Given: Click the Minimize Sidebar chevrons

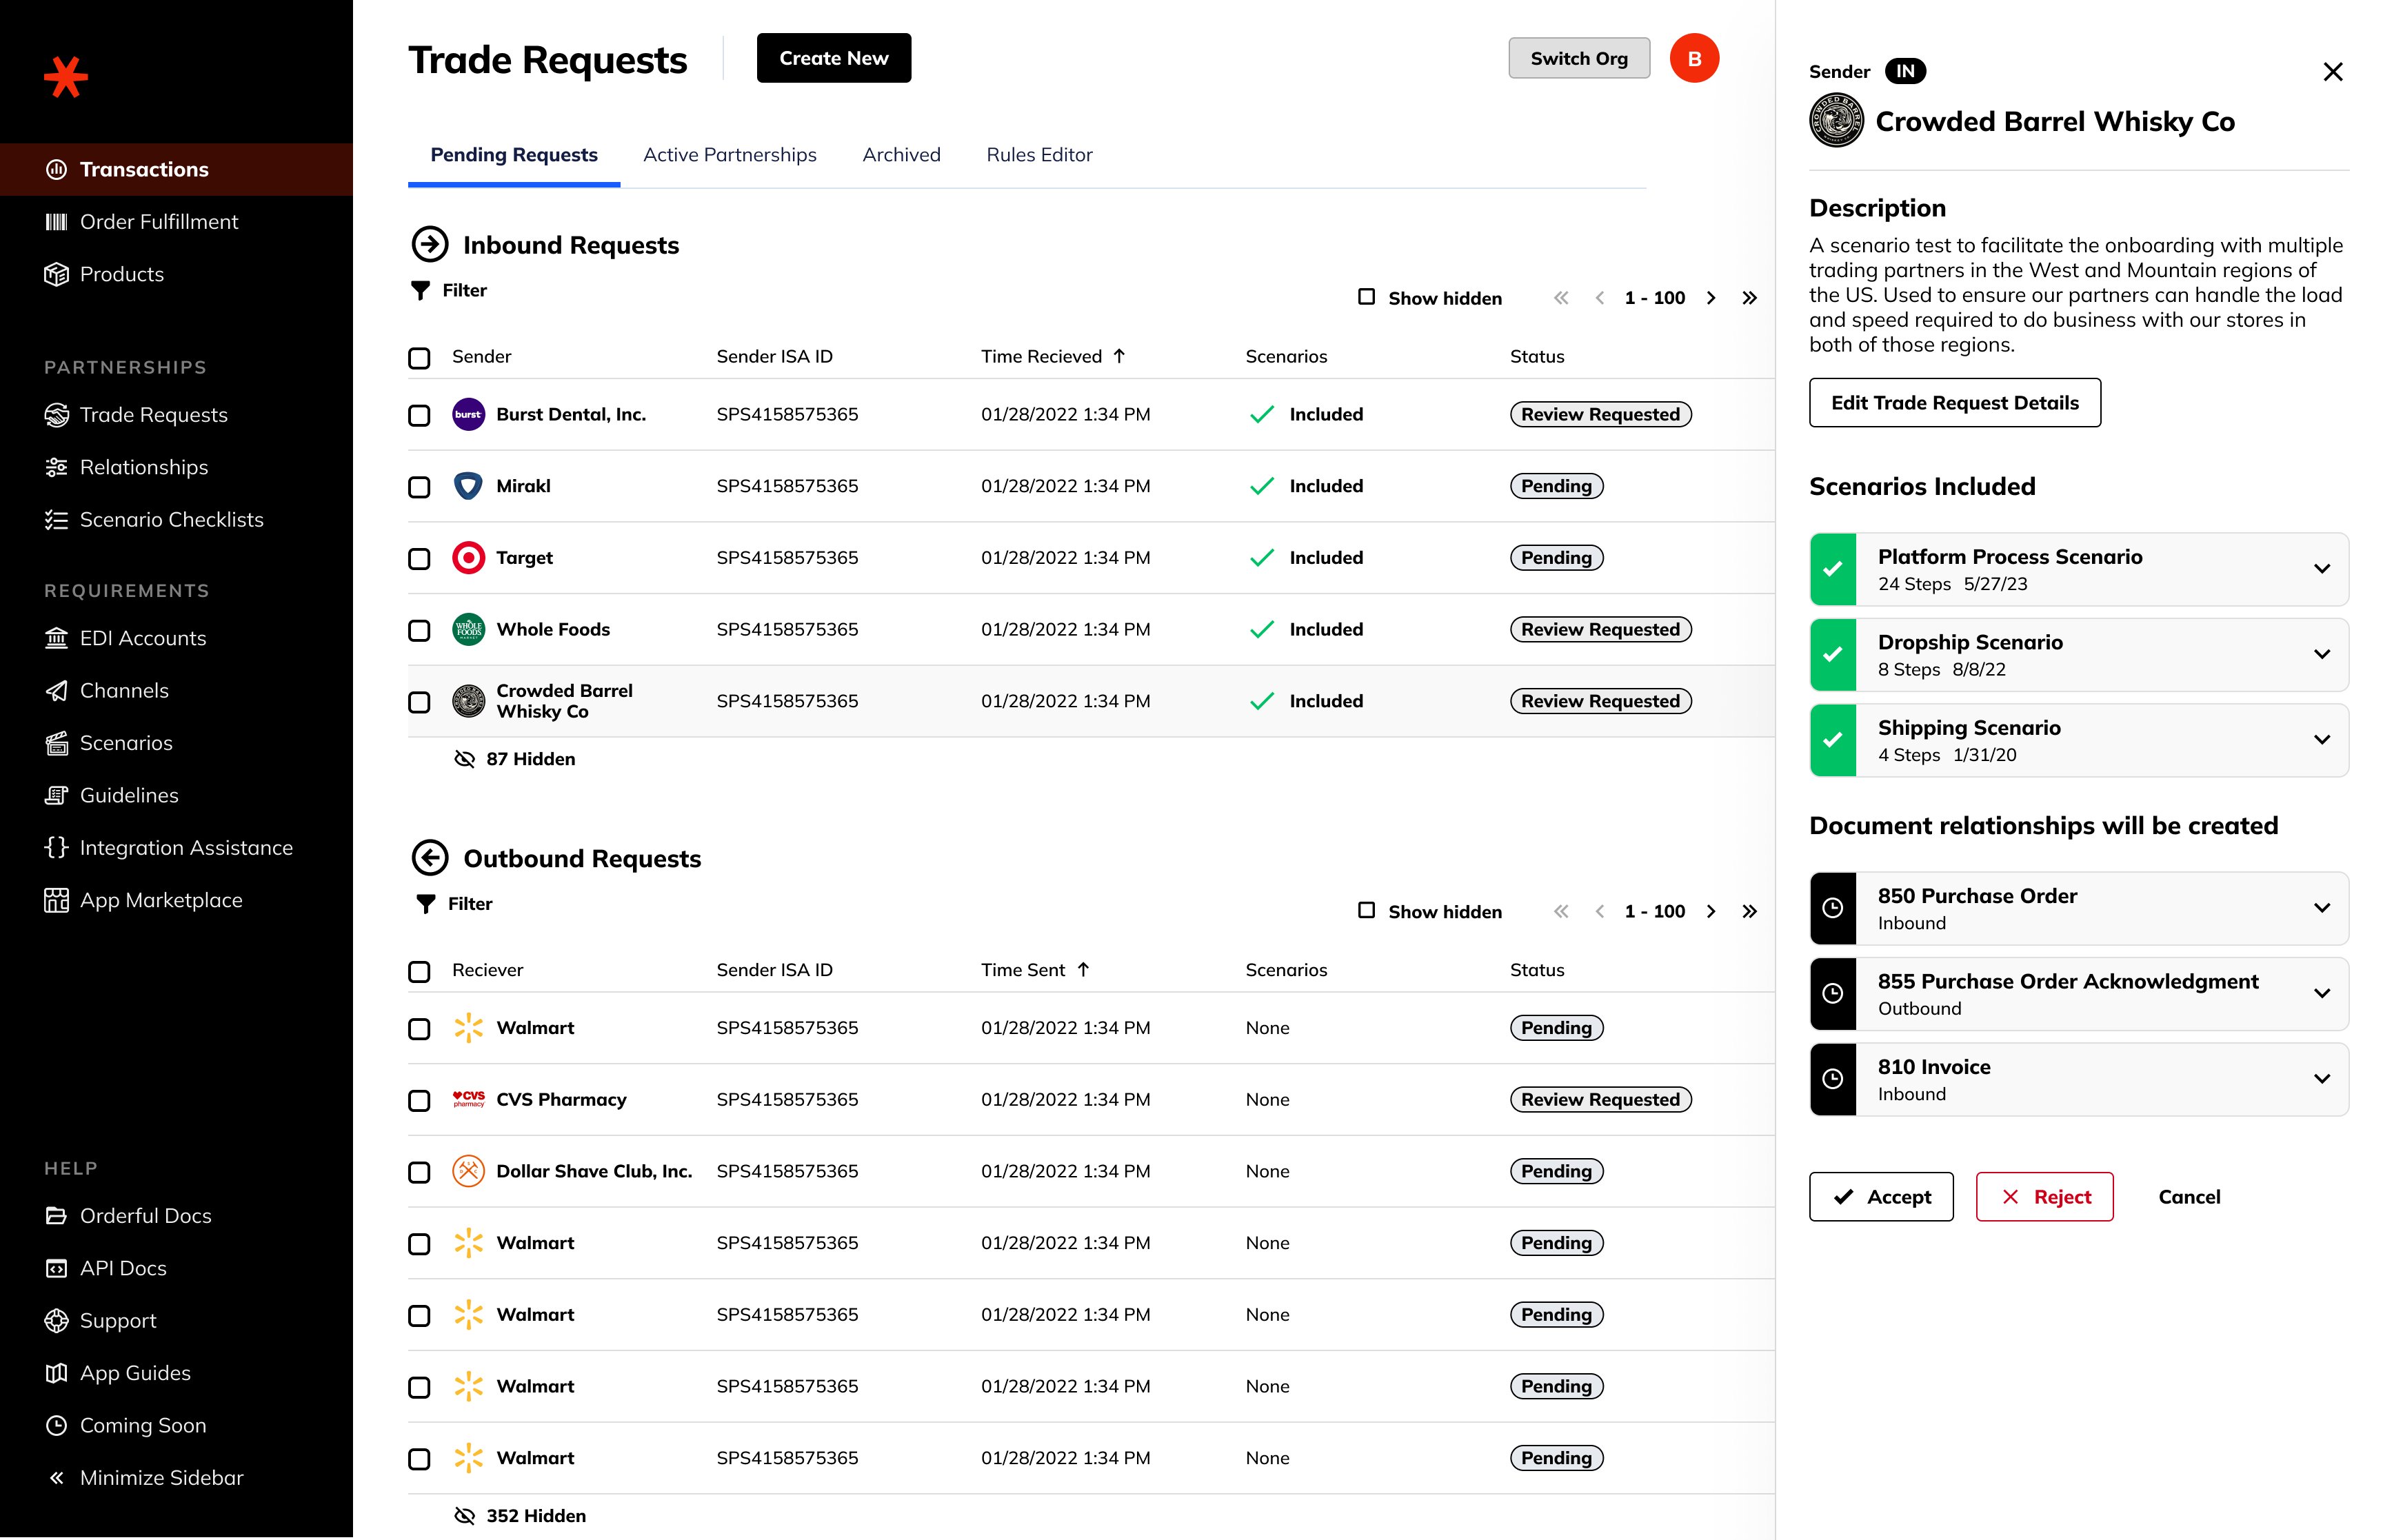Looking at the screenshot, I should (x=57, y=1478).
